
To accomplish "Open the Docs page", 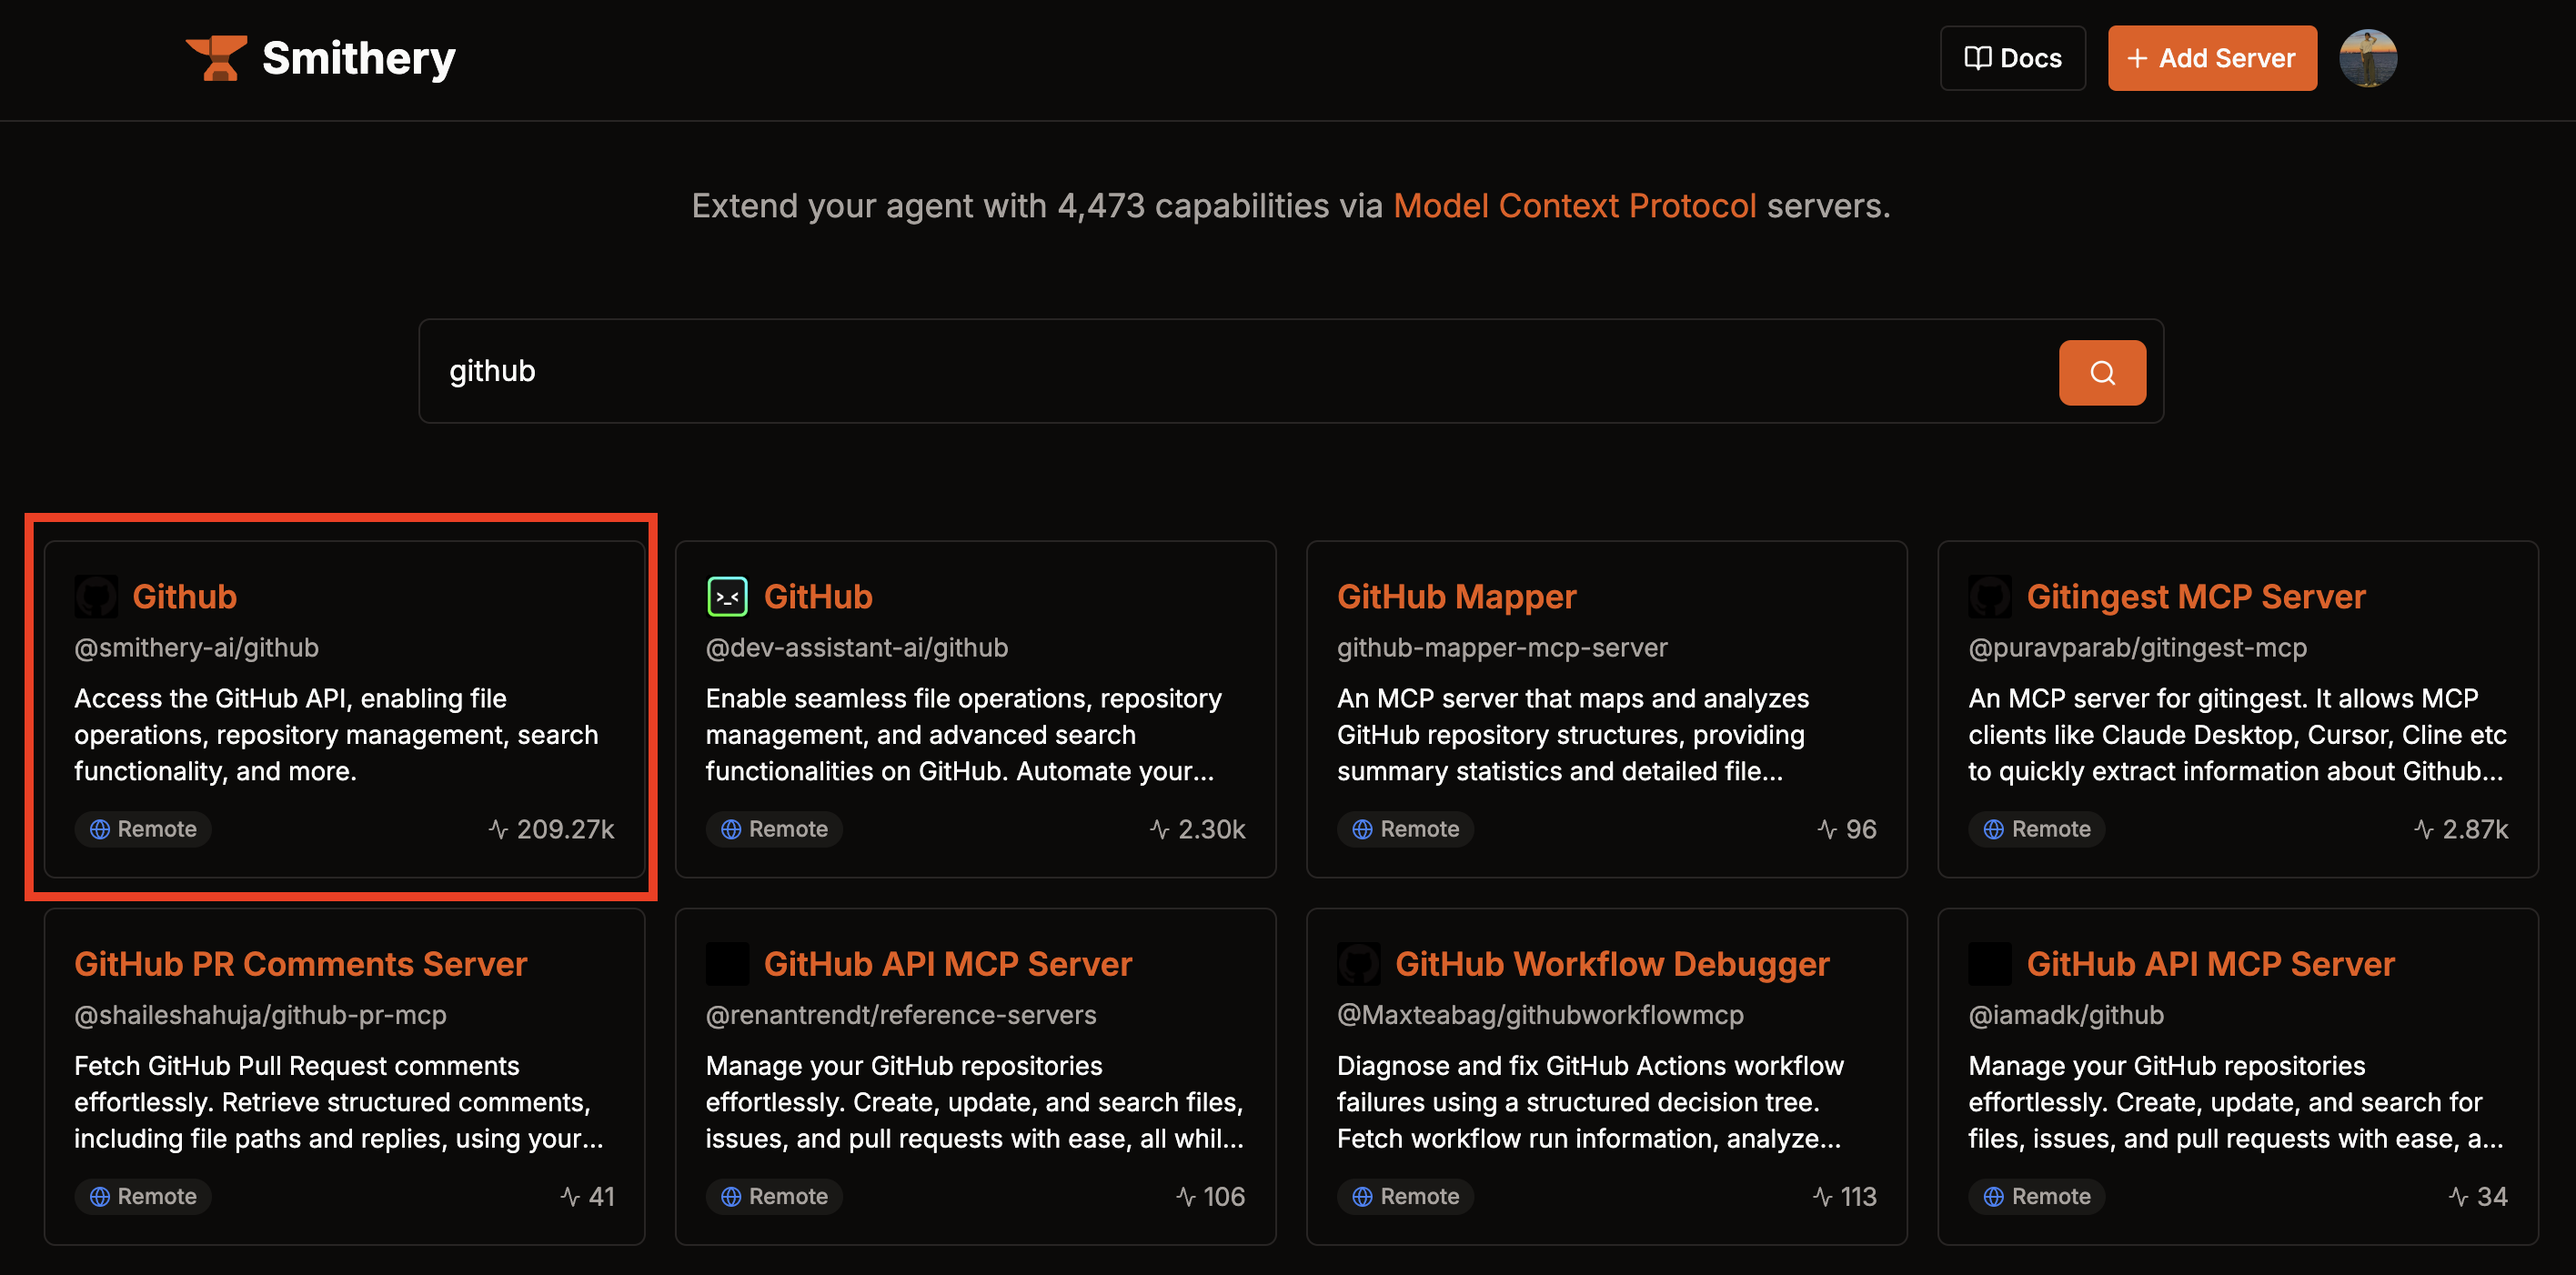I will click(x=2012, y=58).
